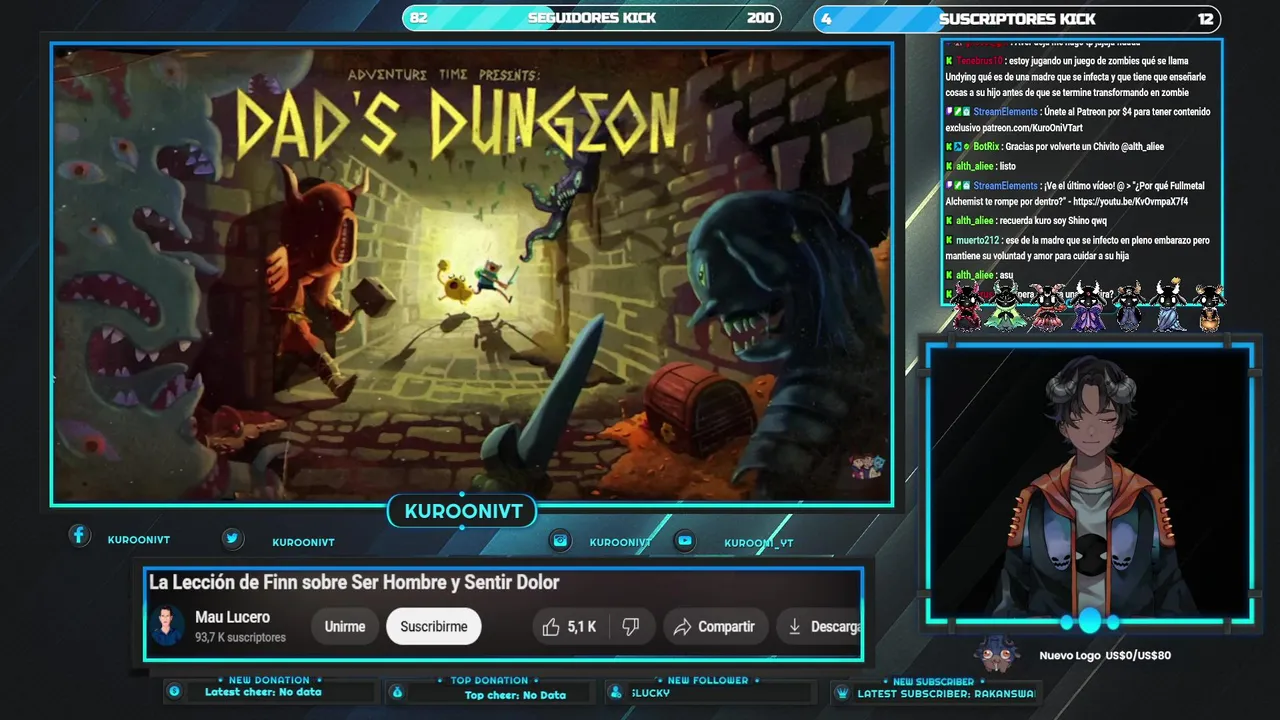Click the Unirme button

click(345, 627)
